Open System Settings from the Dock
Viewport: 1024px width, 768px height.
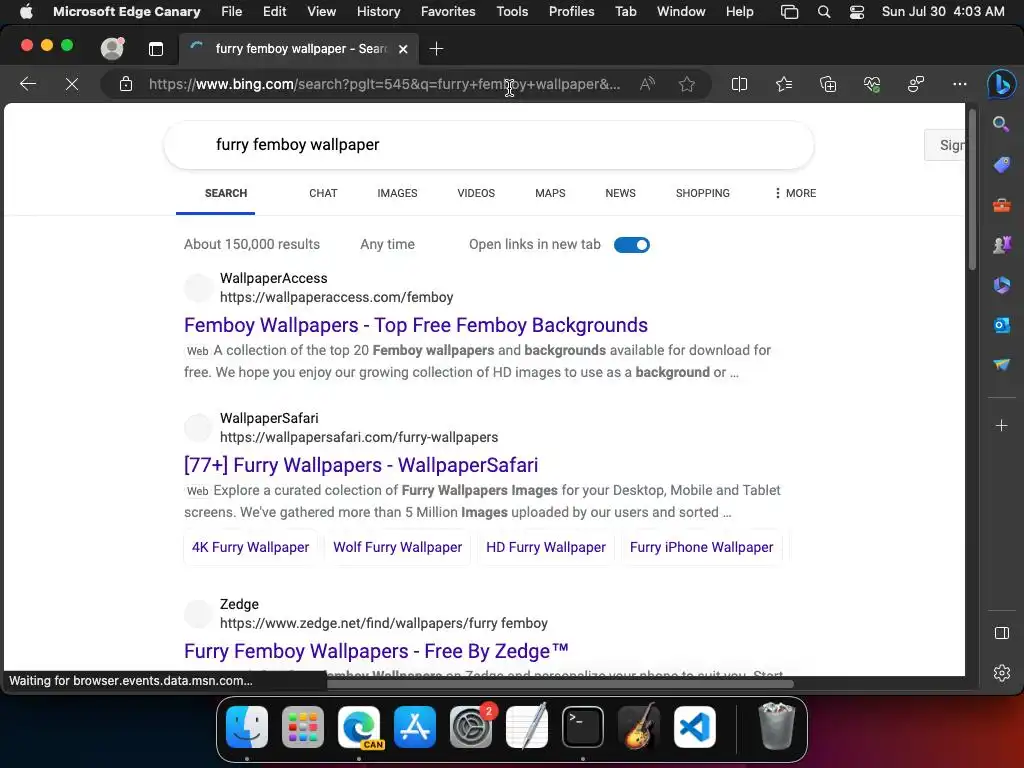tap(471, 727)
